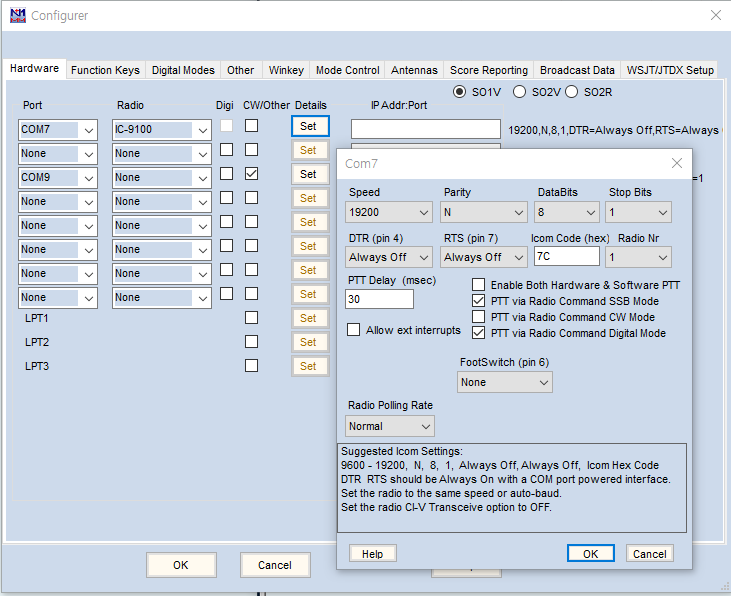
Task: Enable PTT via Radio Command CW Mode
Action: pyautogui.click(x=479, y=317)
